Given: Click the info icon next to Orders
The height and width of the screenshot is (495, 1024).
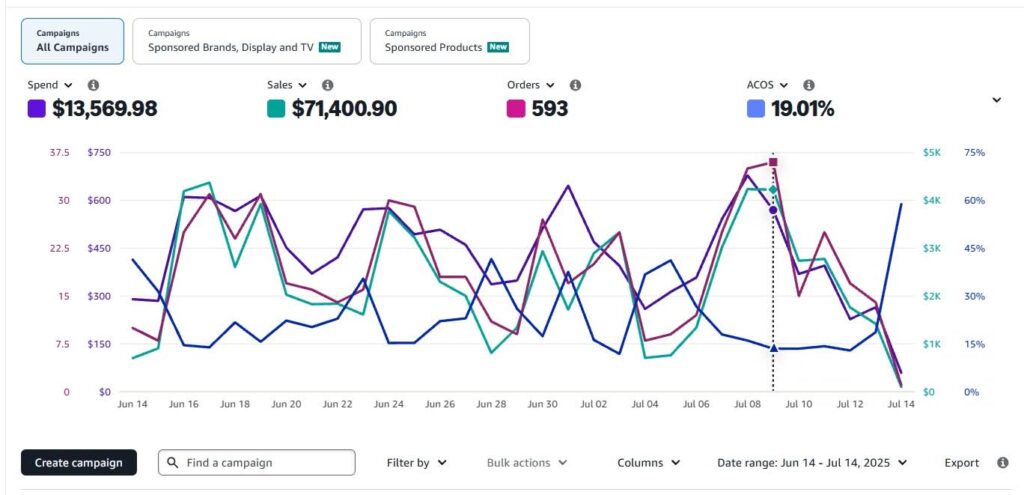Looking at the screenshot, I should tap(575, 86).
